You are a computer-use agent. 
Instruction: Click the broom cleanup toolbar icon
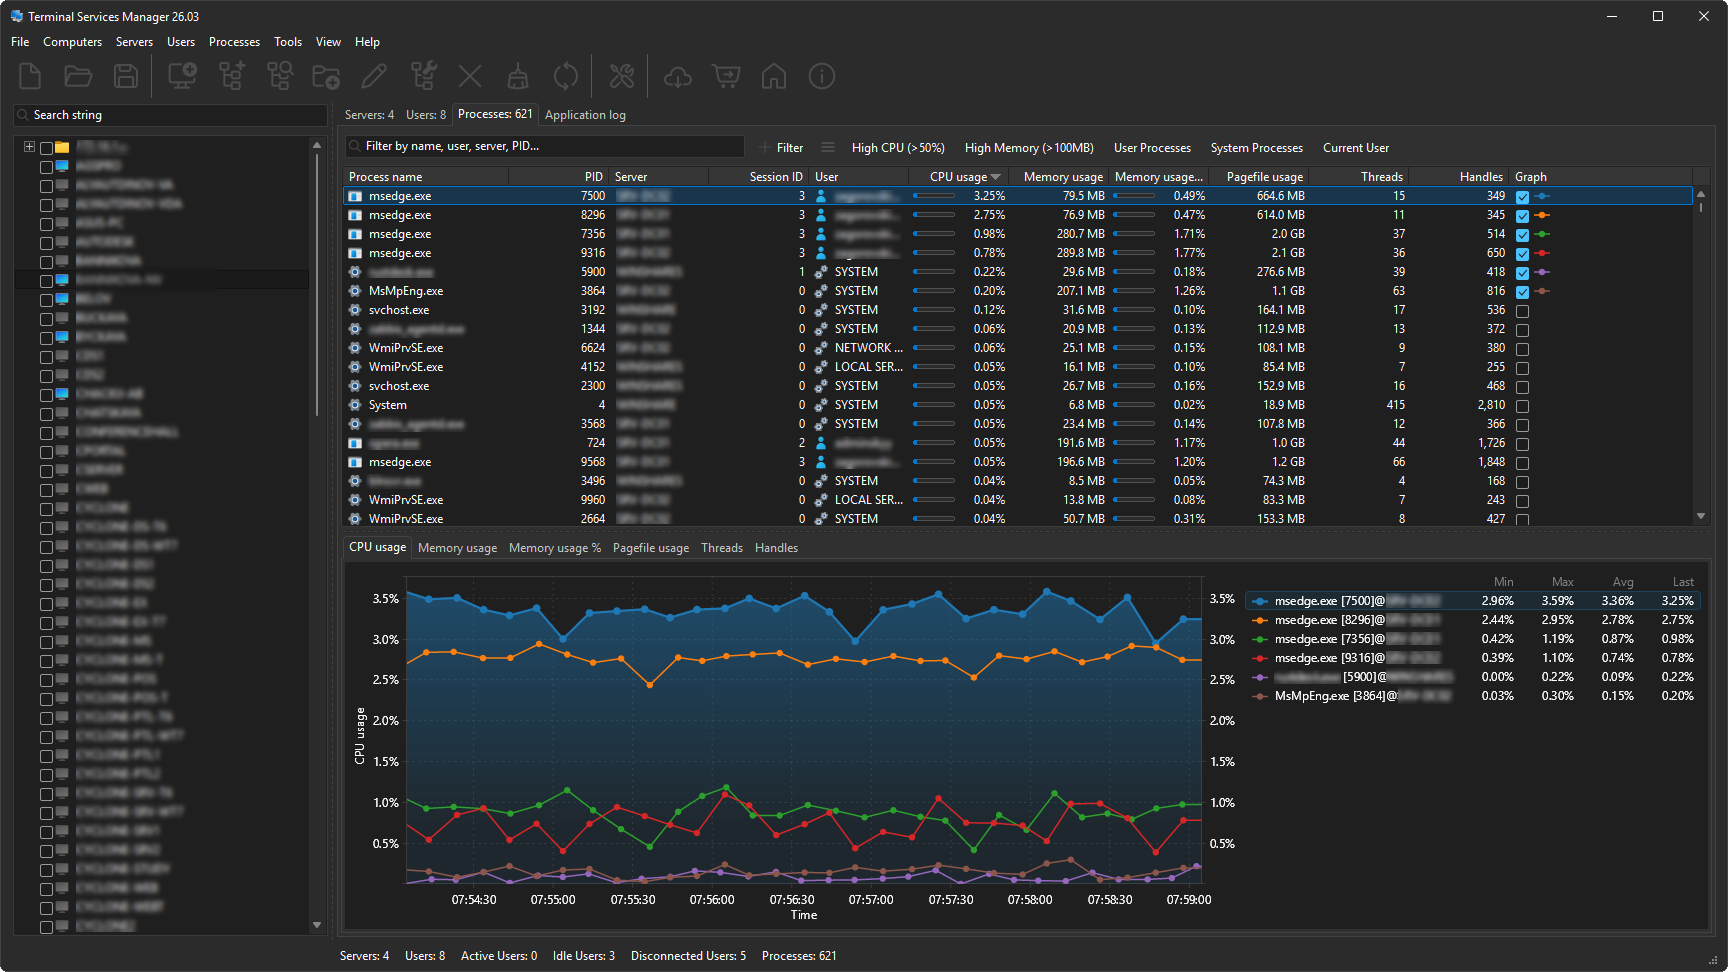coord(518,76)
